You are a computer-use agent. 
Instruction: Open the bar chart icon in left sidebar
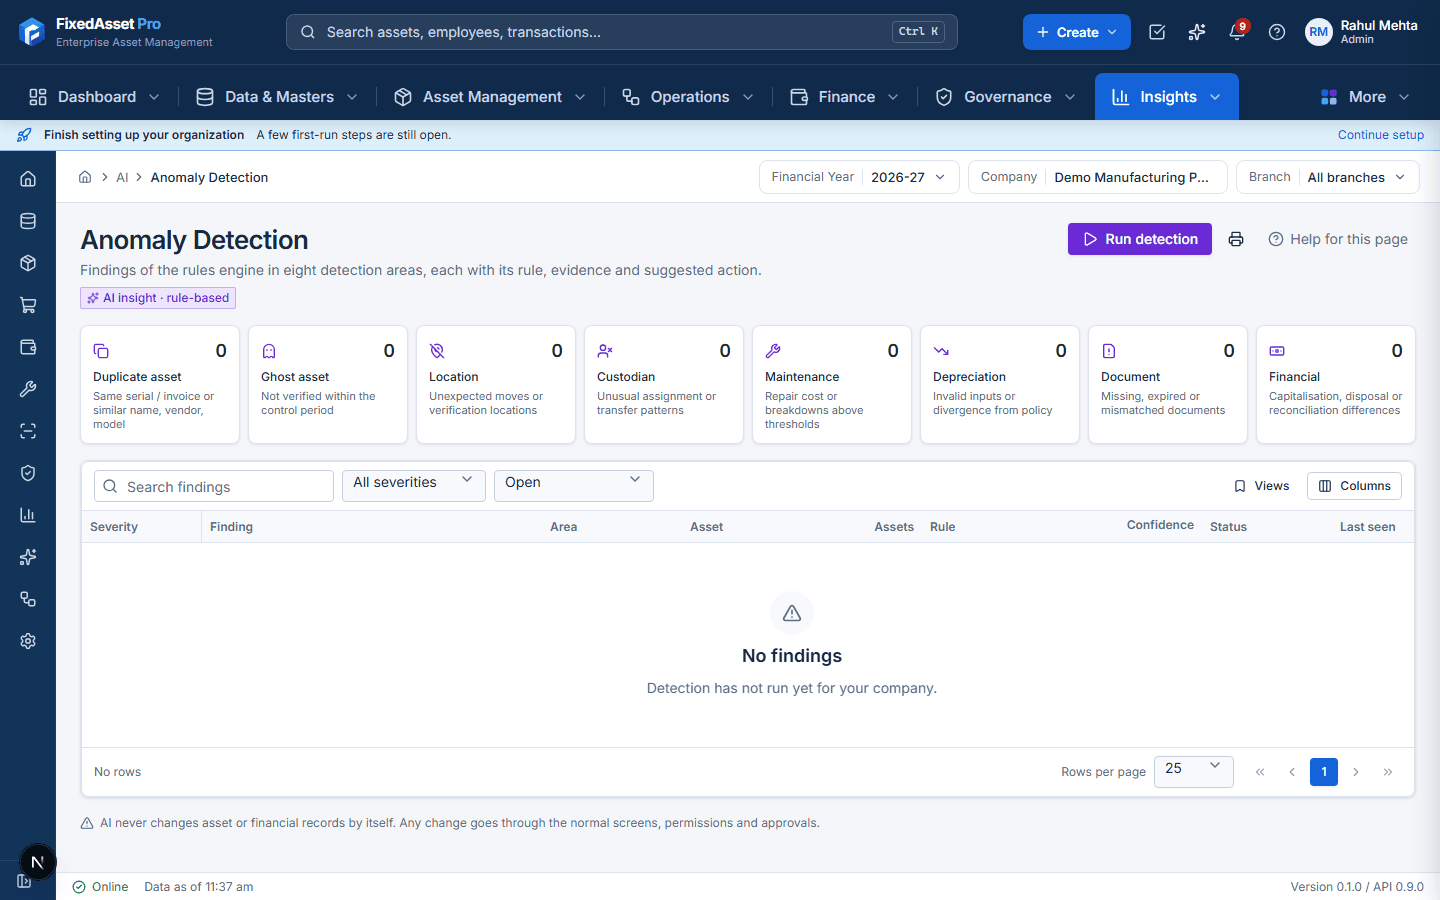(28, 515)
